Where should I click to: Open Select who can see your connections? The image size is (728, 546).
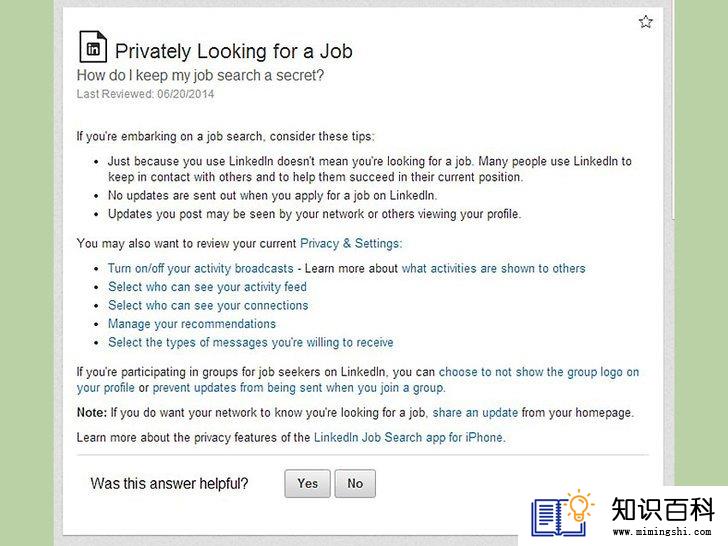[x=208, y=305]
